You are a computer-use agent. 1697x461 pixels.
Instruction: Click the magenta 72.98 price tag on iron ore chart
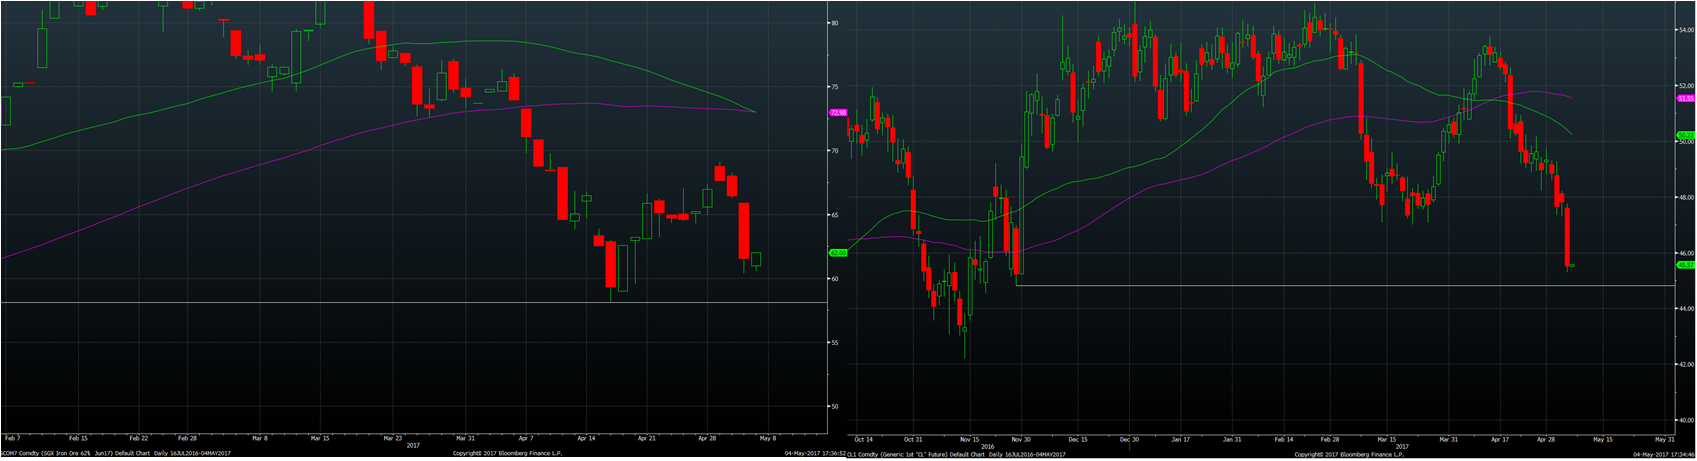pyautogui.click(x=838, y=113)
